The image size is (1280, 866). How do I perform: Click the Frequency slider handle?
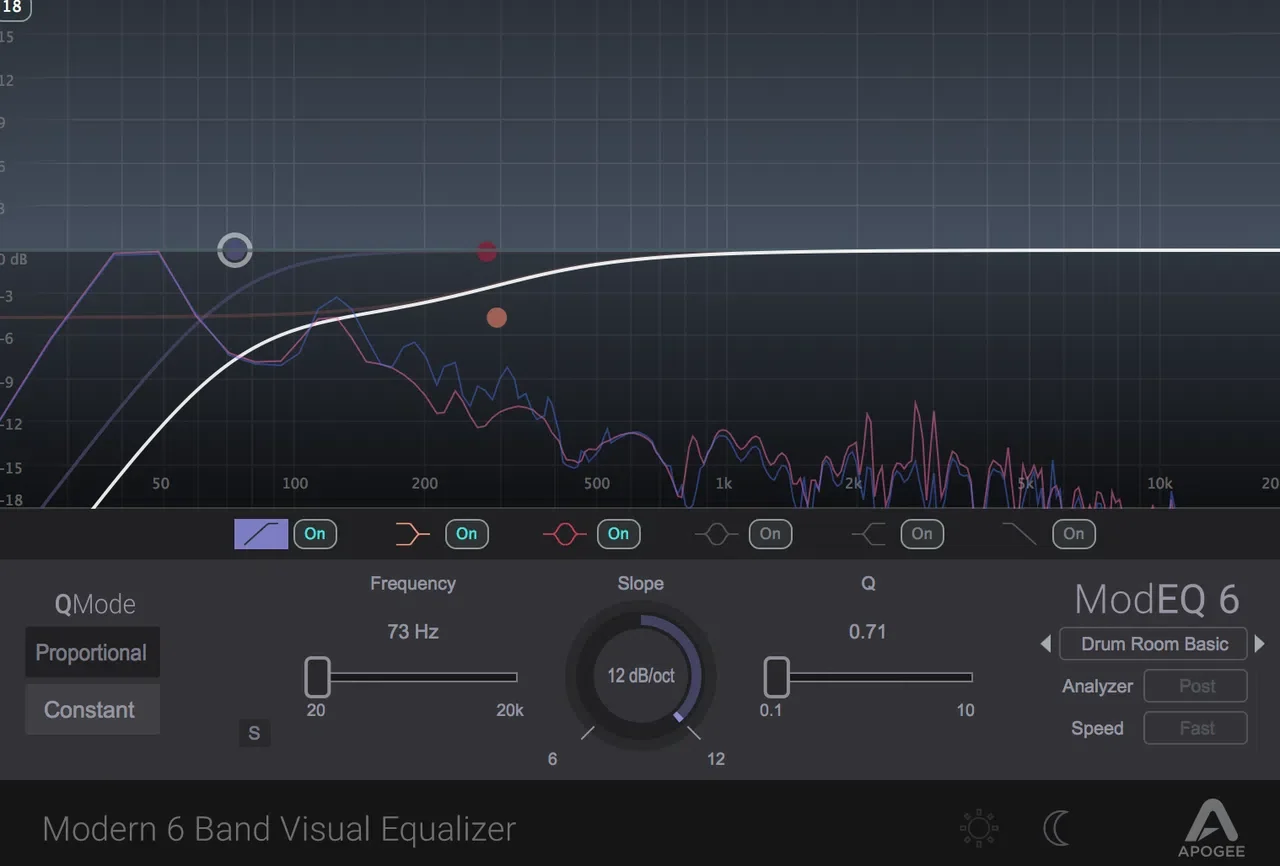[x=317, y=677]
